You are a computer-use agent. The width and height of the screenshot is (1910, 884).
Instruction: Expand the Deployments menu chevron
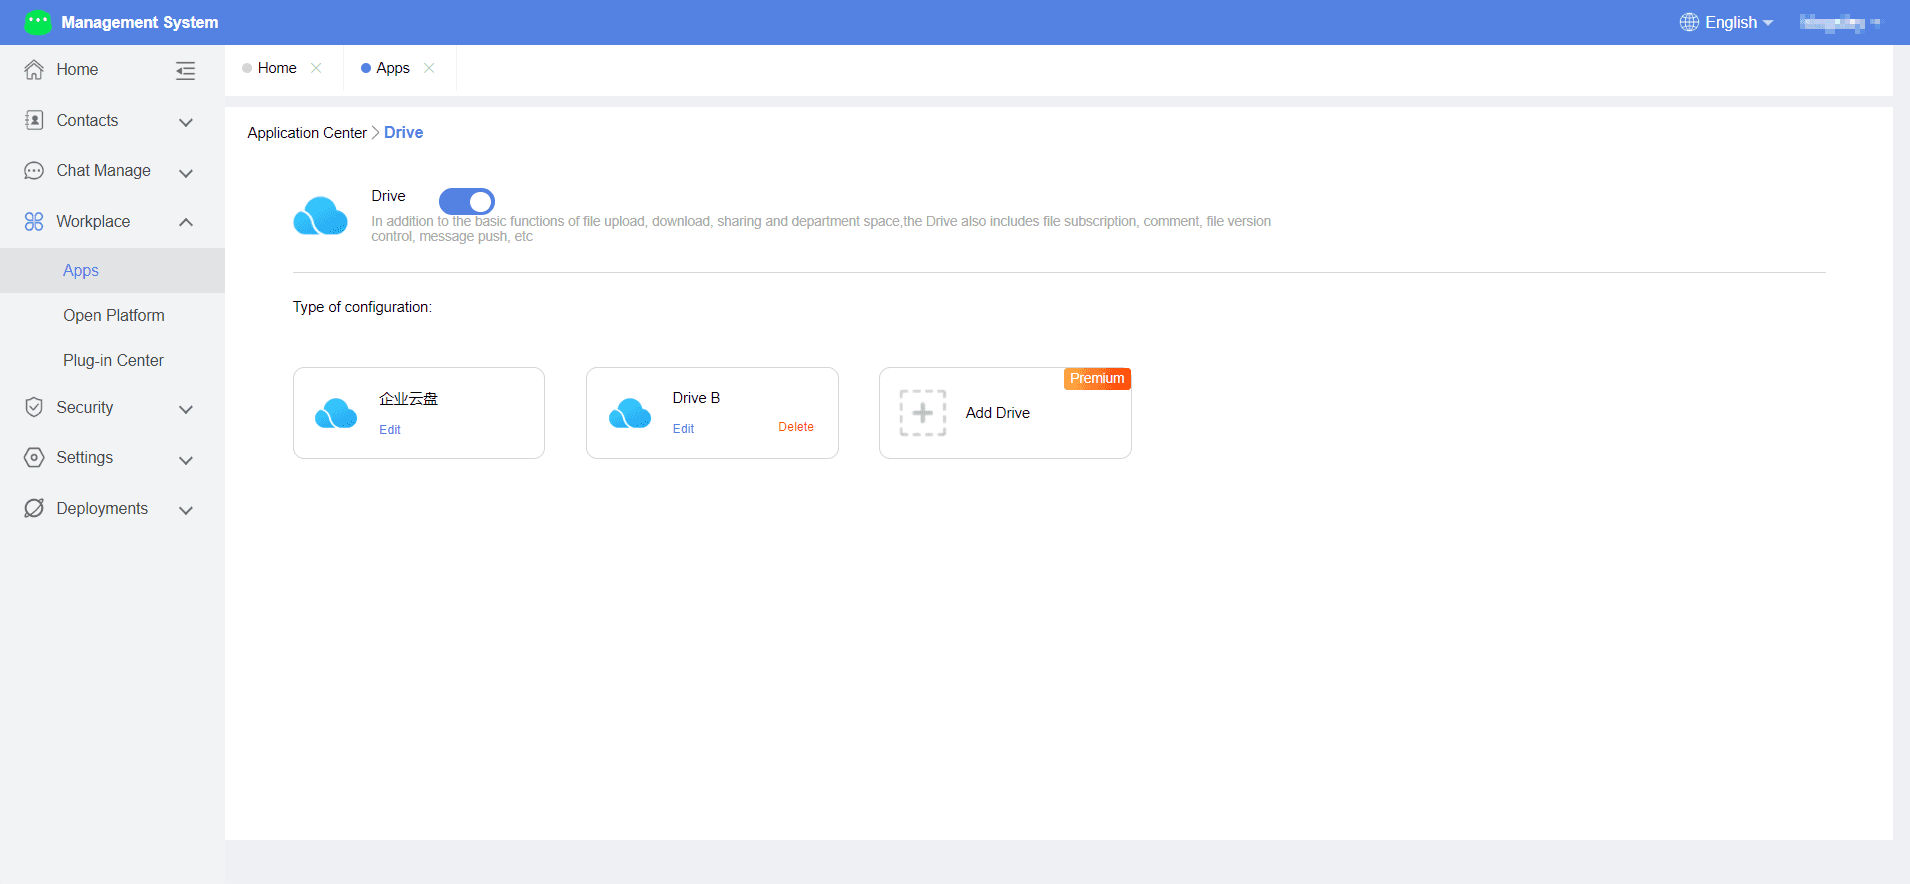pyautogui.click(x=186, y=510)
